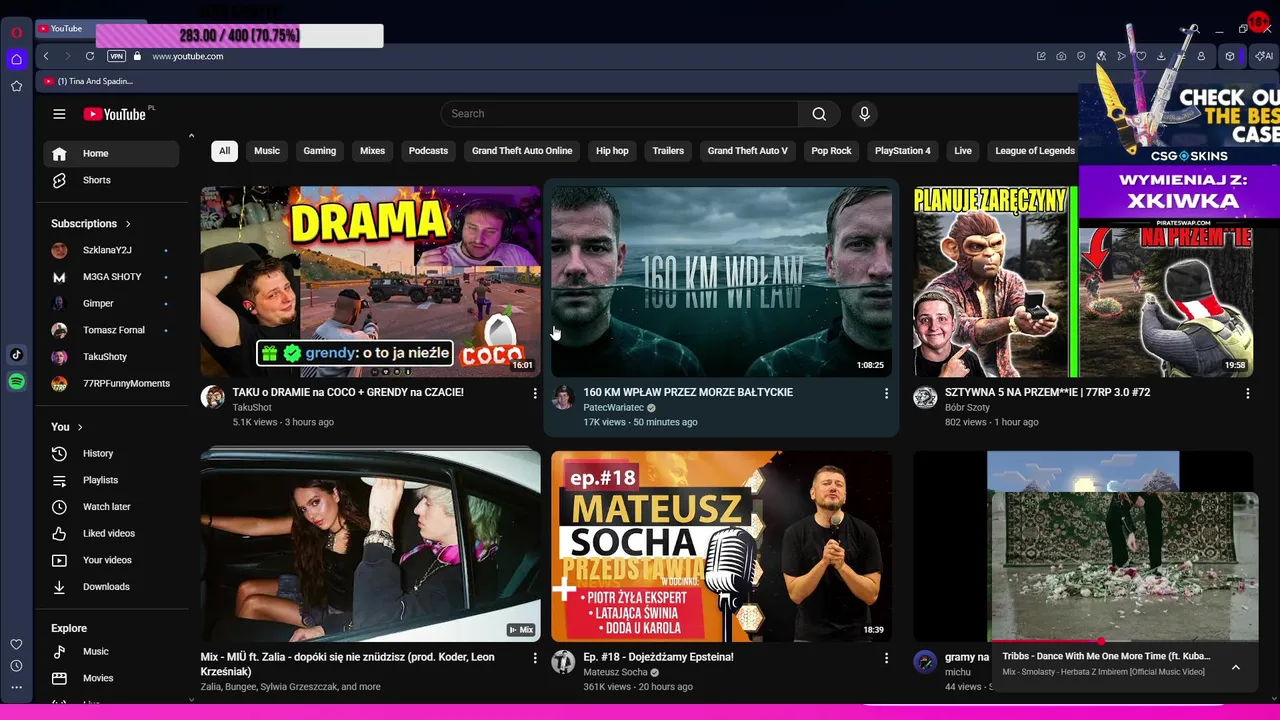Click the edit page icon in address bar

[x=1041, y=56]
